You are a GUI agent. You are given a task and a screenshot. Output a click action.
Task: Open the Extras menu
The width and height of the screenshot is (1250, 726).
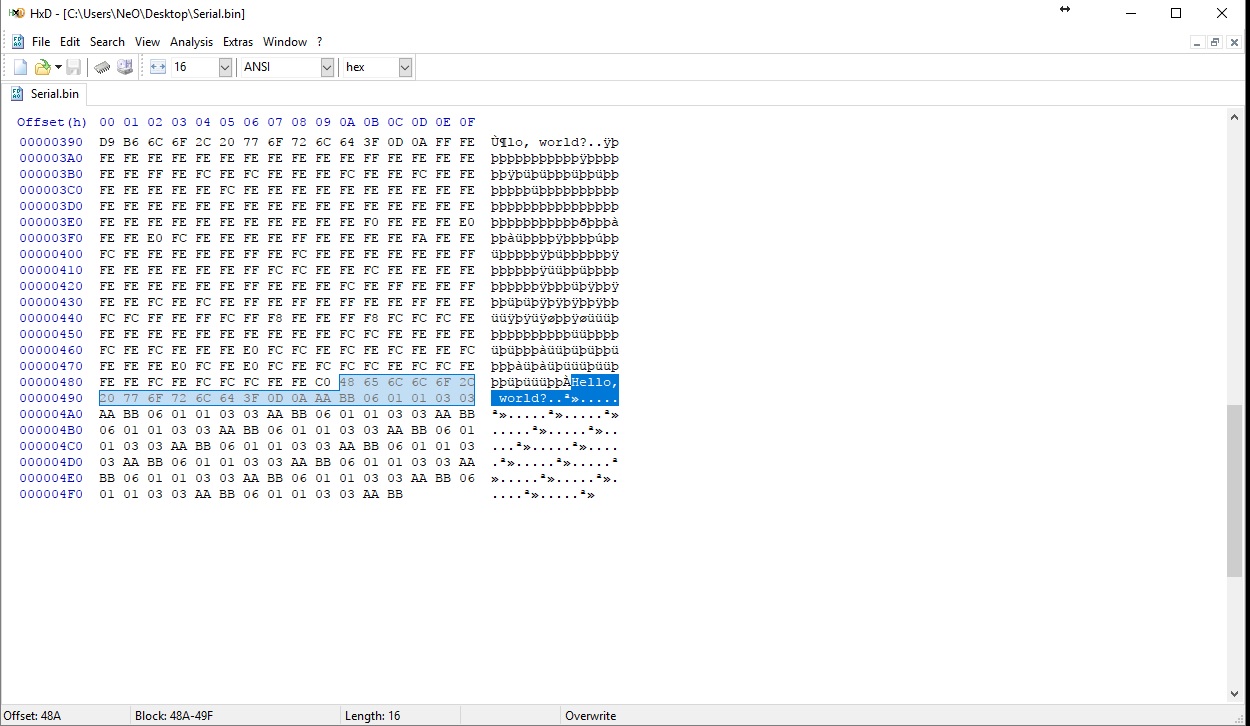tap(238, 42)
